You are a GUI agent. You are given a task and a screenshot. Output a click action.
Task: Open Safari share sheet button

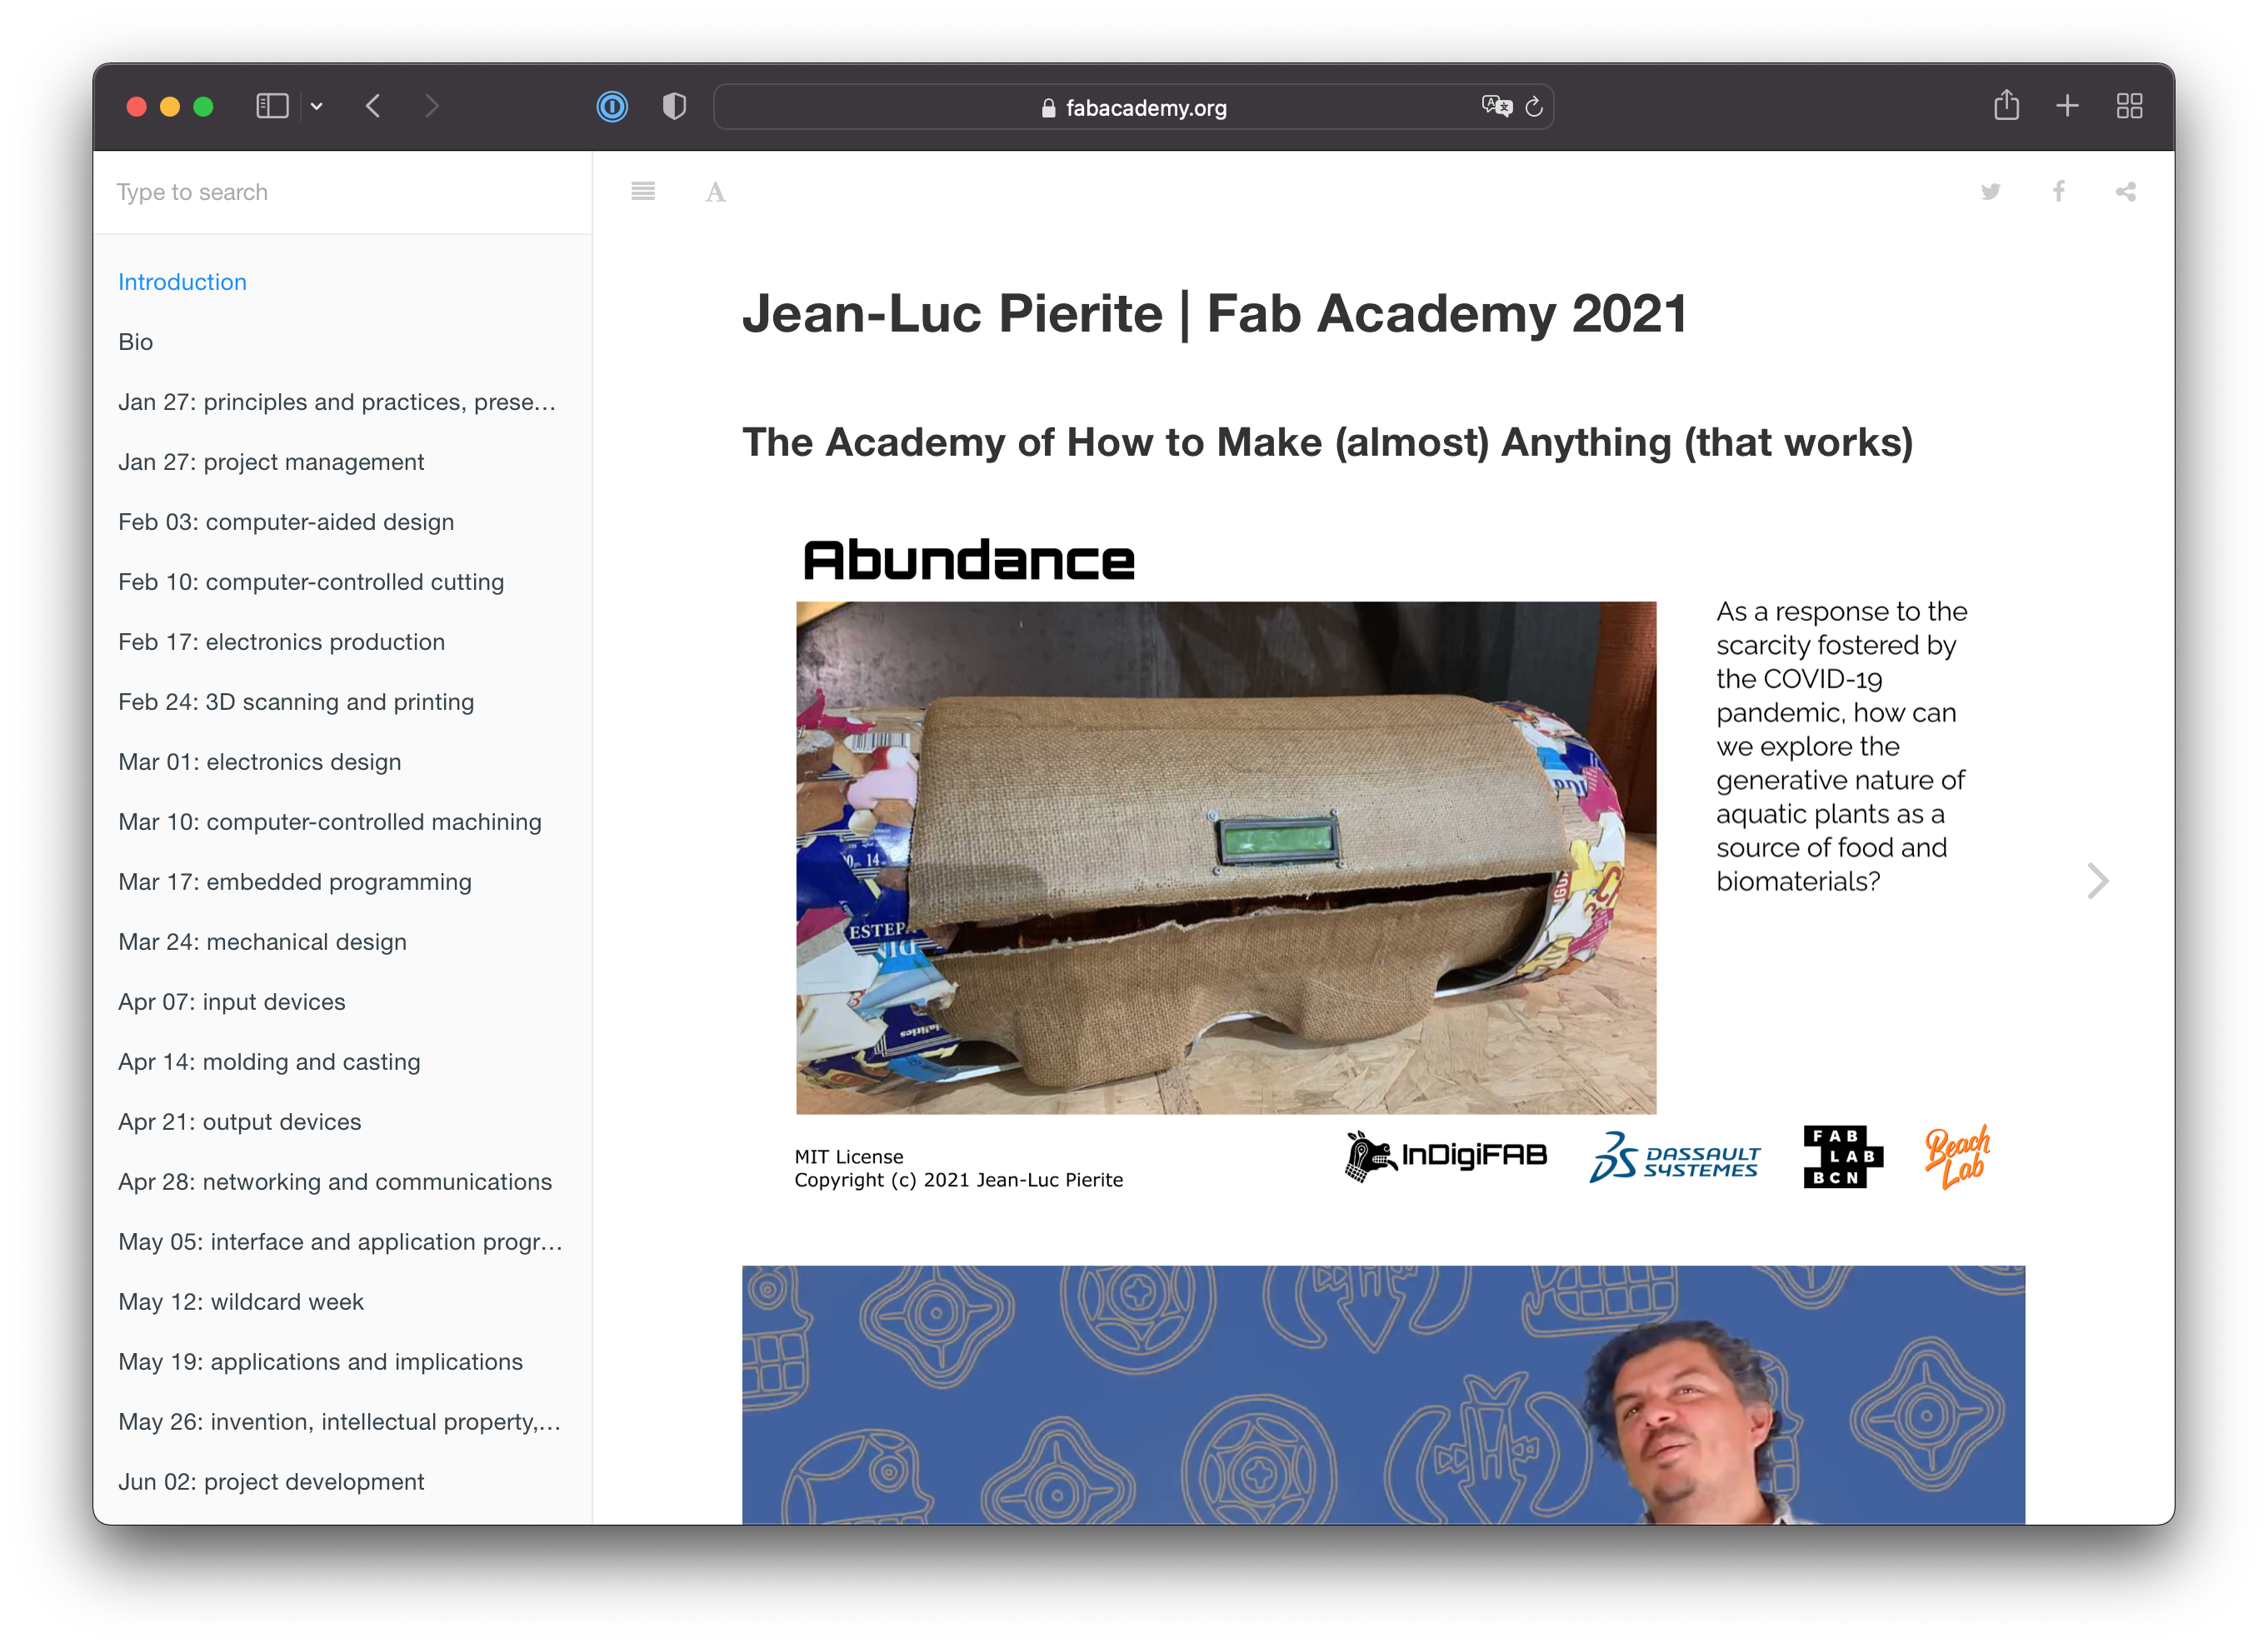[x=2006, y=105]
